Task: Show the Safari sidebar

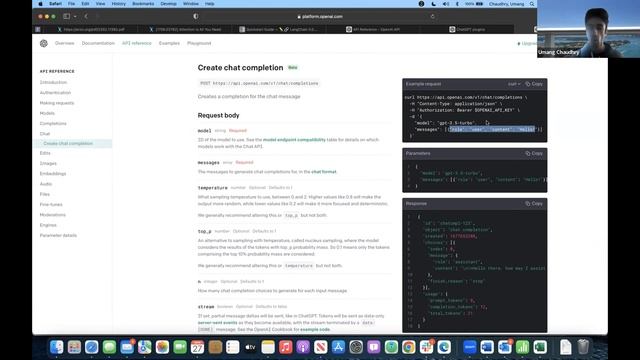Action: click(67, 16)
